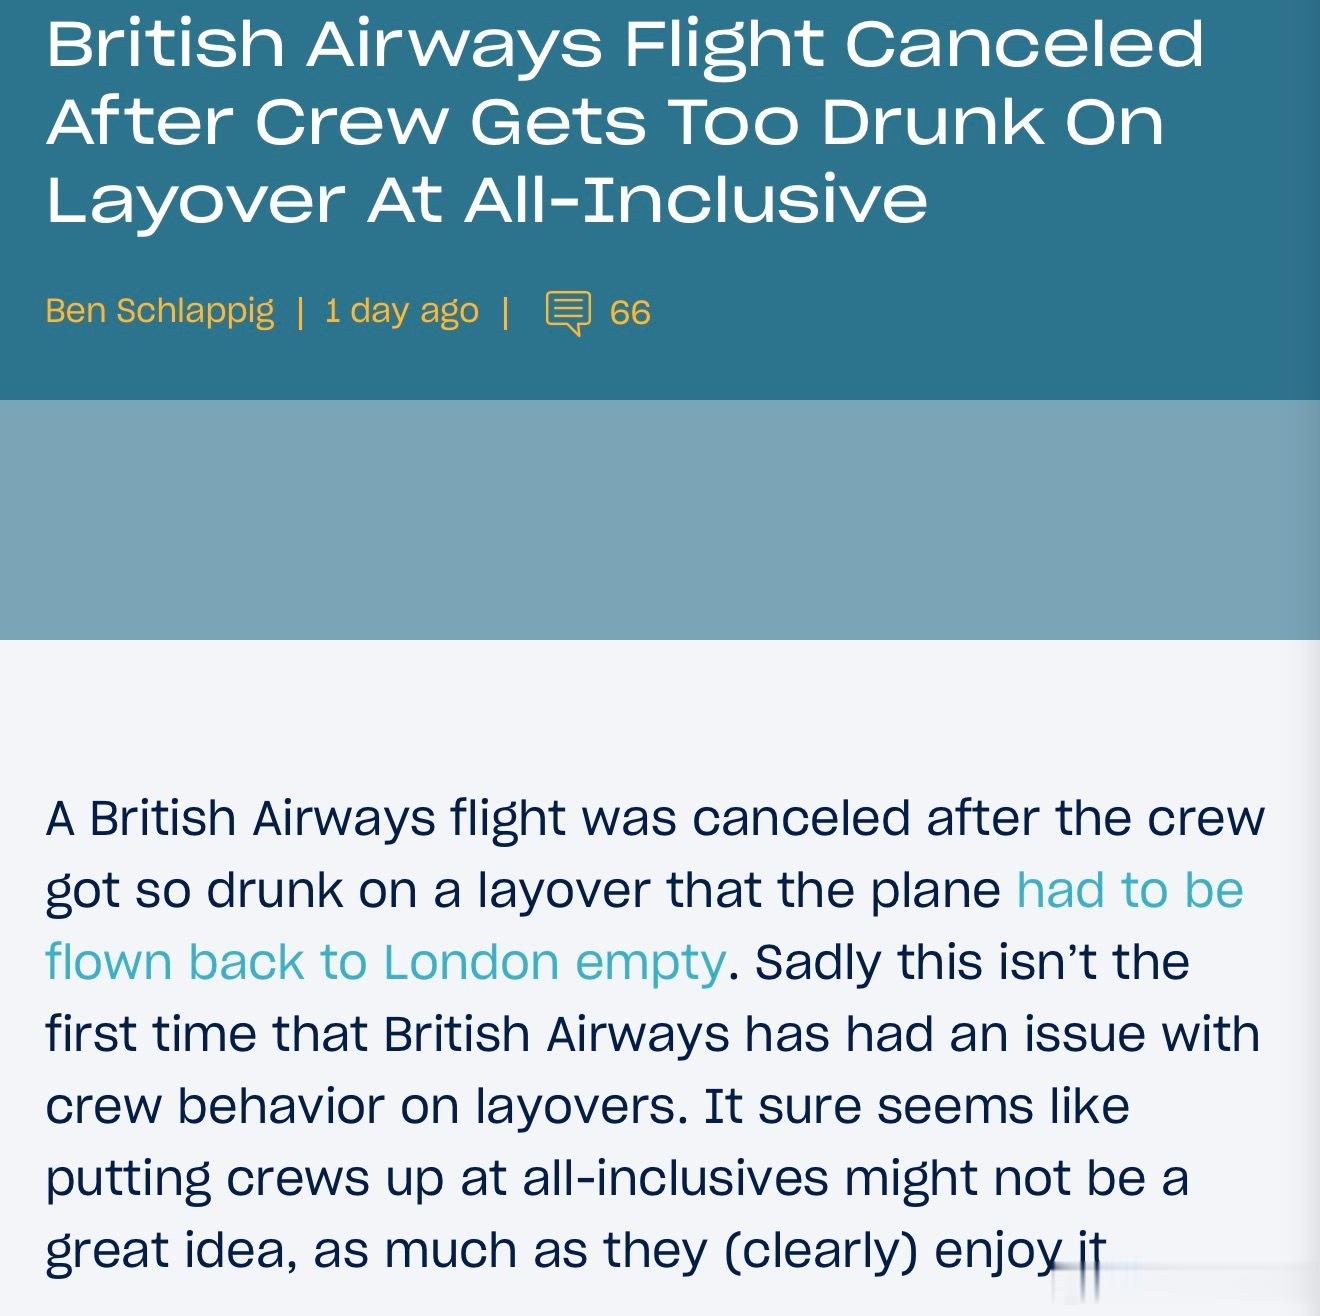The image size is (1320, 1316).
Task: Click the empty light-blue banner area
Action: coord(660,520)
